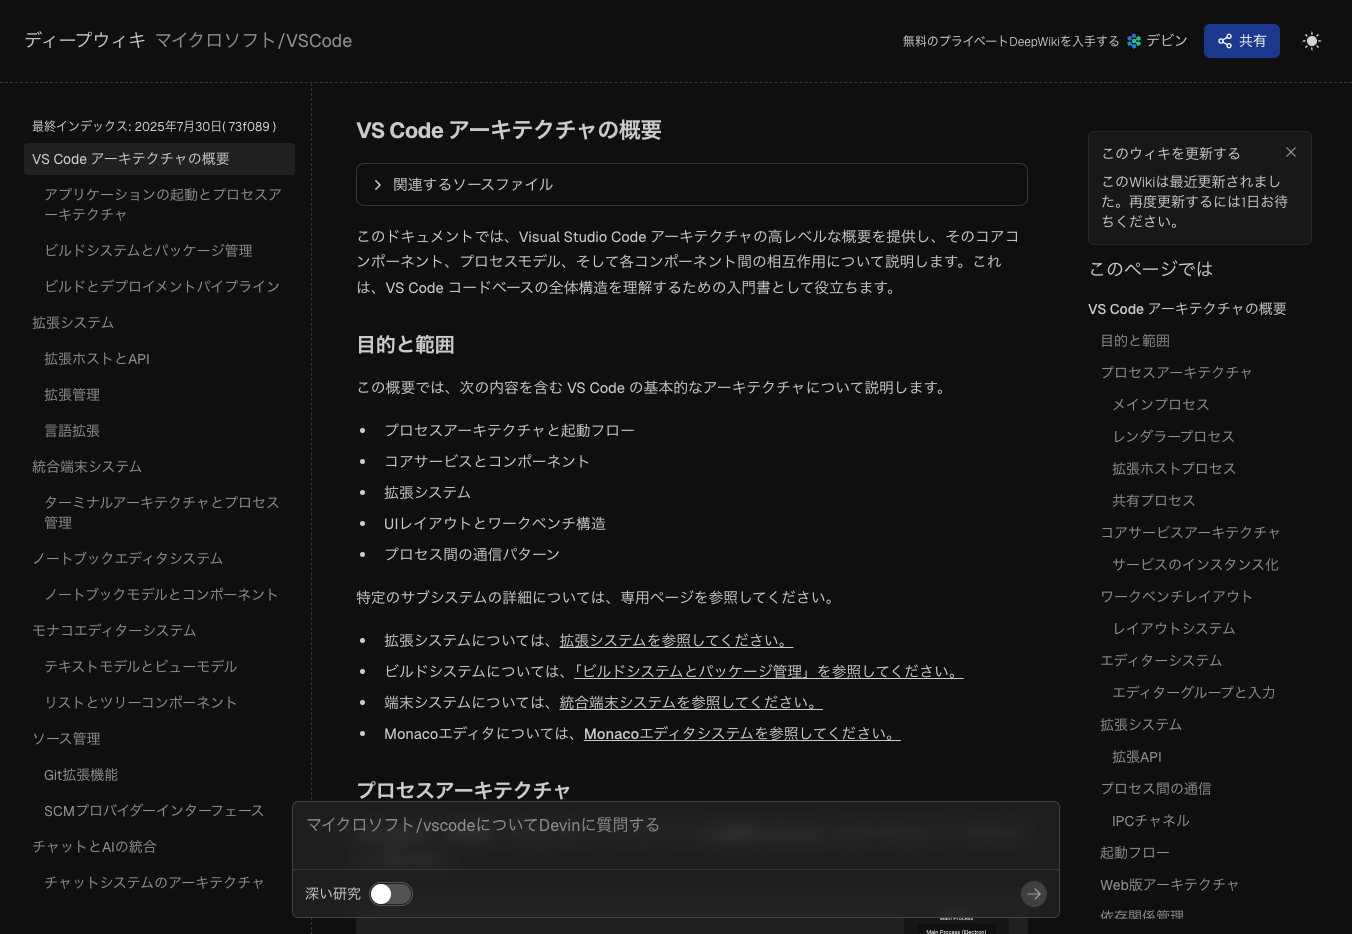Jump to 目的と範囲 in page outline
This screenshot has width=1352, height=934.
coord(1135,341)
